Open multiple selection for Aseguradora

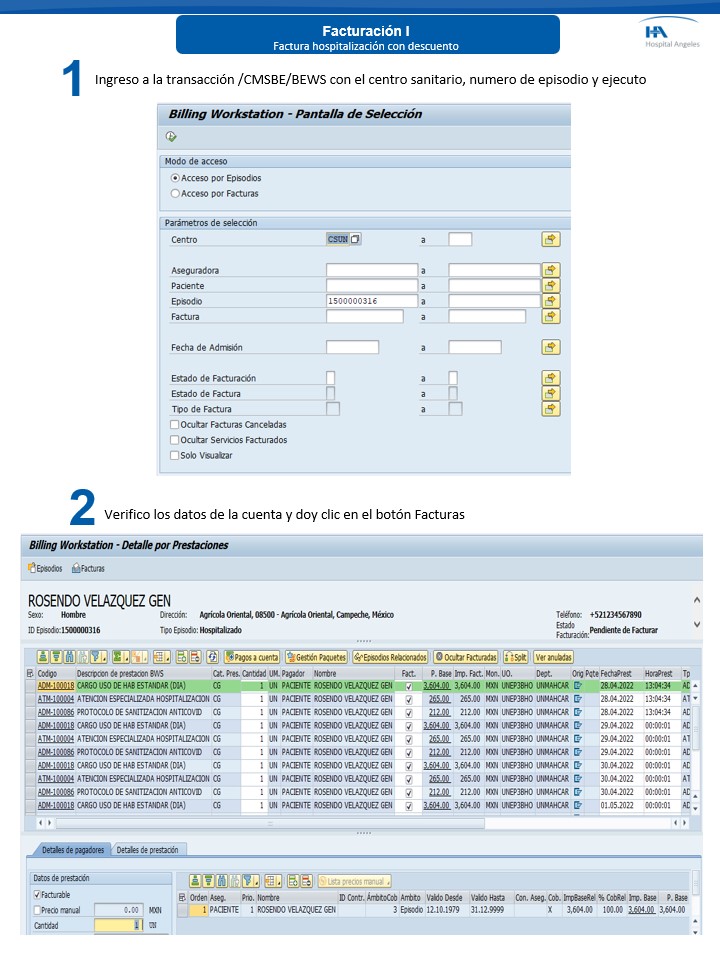[550, 271]
